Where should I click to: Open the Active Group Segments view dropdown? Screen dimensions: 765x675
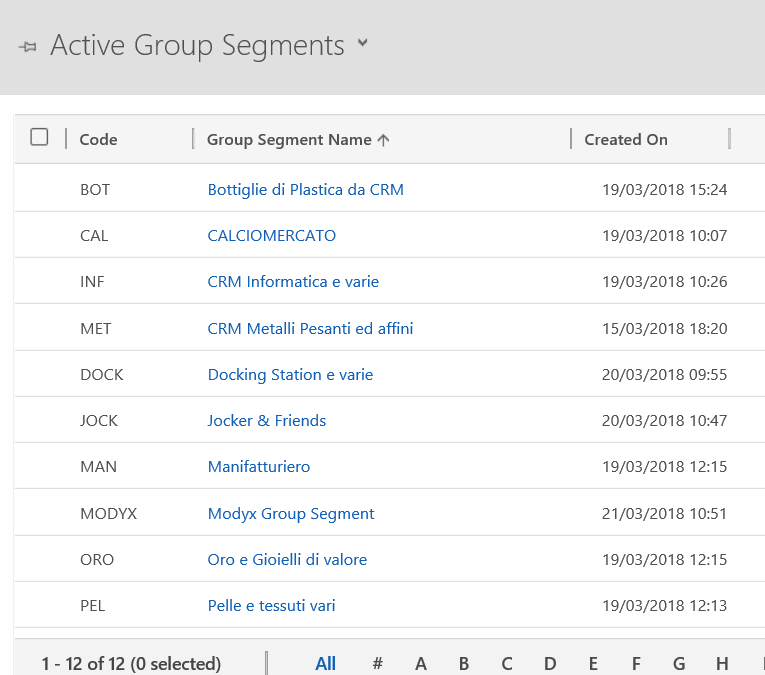point(362,44)
